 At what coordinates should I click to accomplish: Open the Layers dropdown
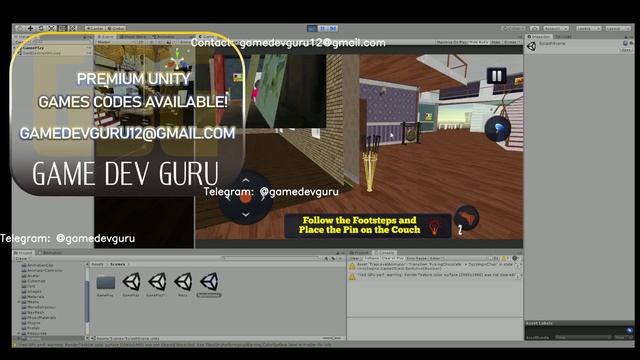coord(588,28)
